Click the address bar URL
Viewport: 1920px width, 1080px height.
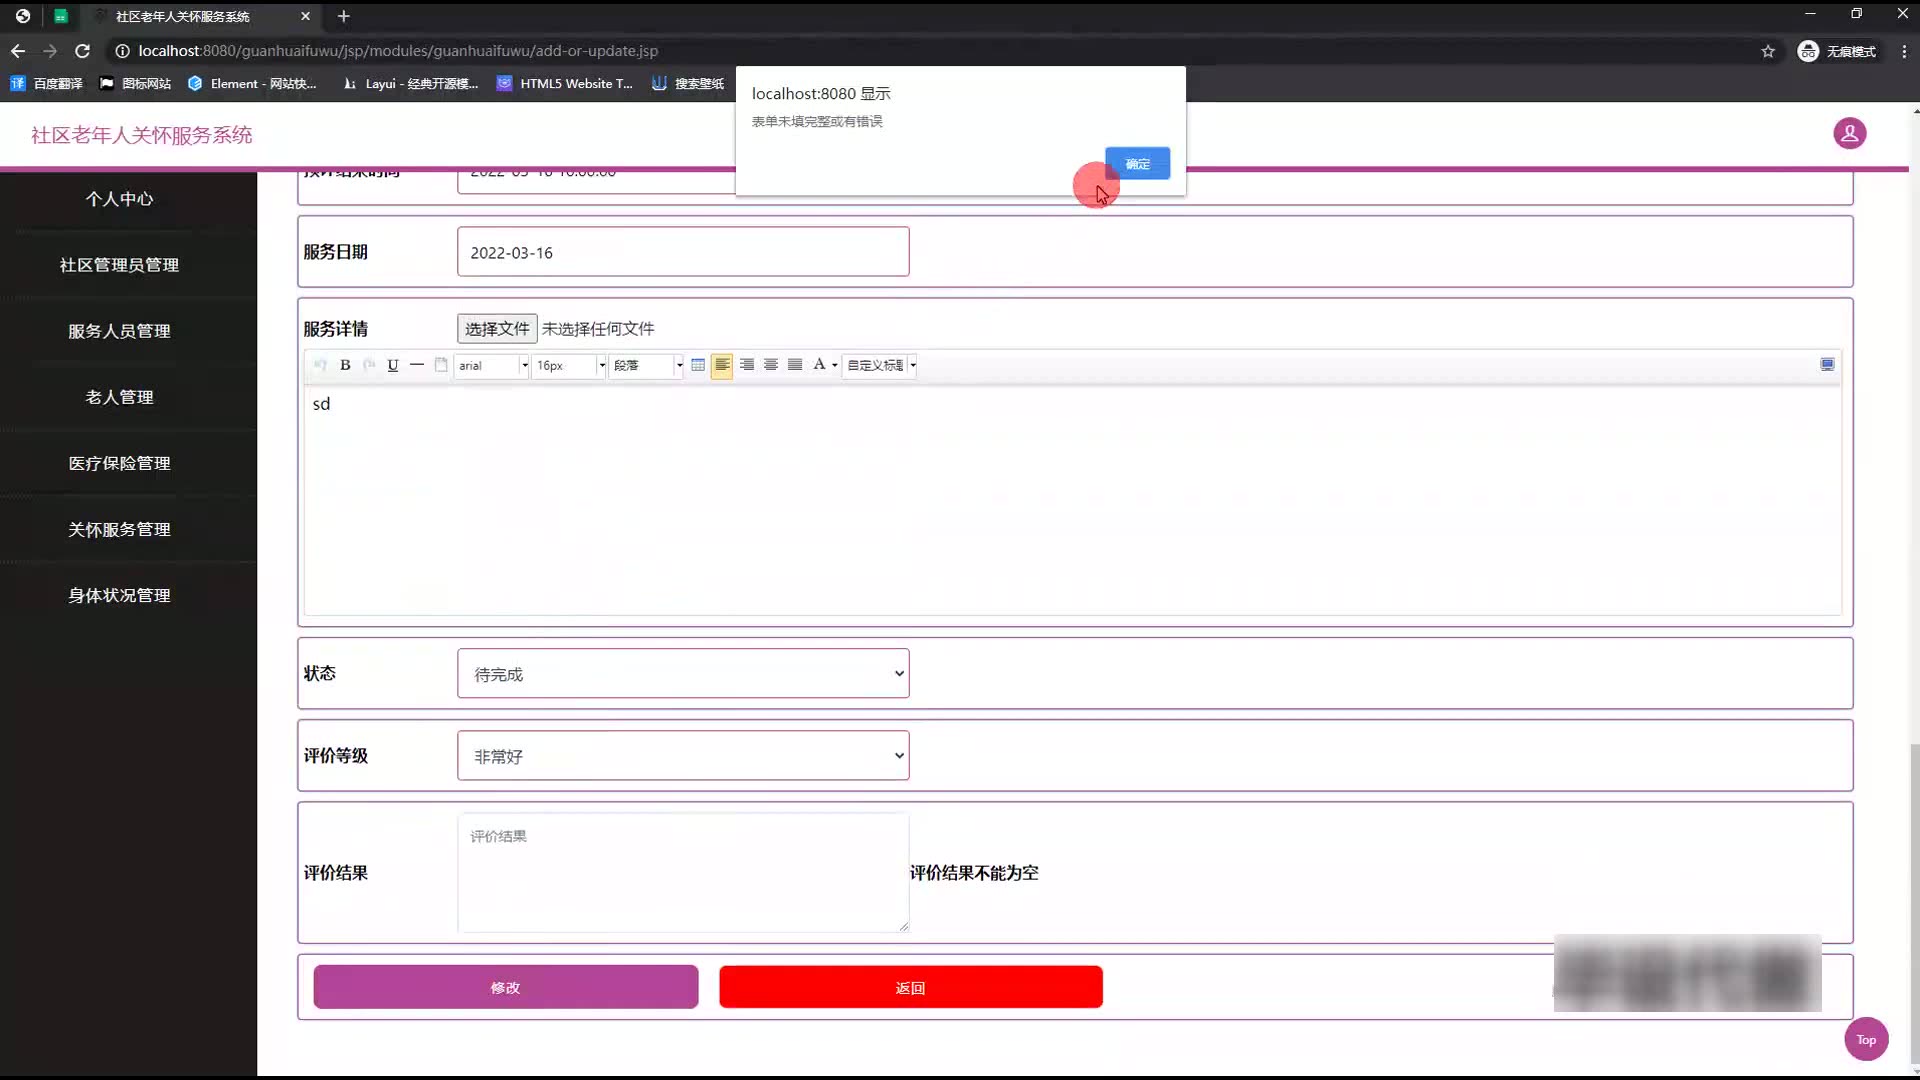(x=398, y=51)
